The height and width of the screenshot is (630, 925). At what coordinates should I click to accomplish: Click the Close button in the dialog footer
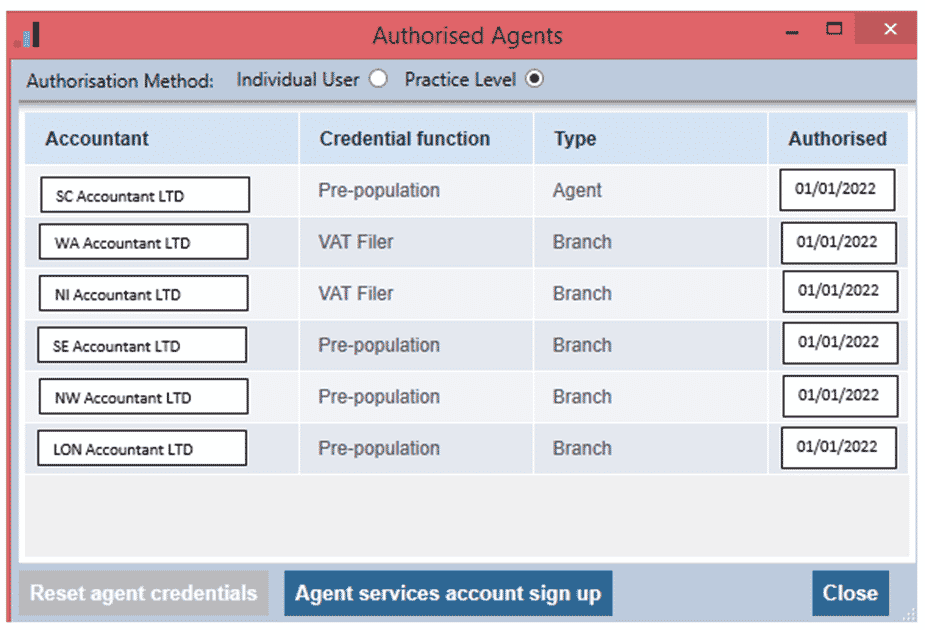click(x=850, y=593)
